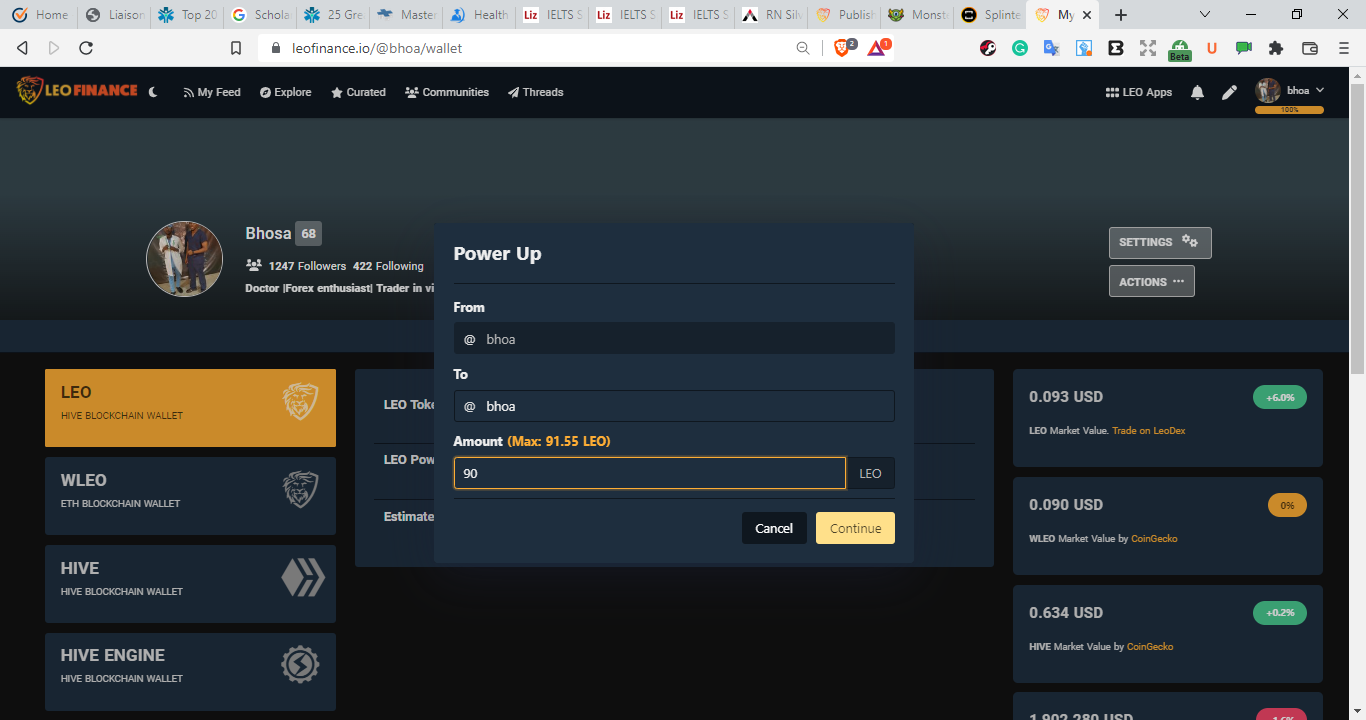Click the From account field

(674, 339)
